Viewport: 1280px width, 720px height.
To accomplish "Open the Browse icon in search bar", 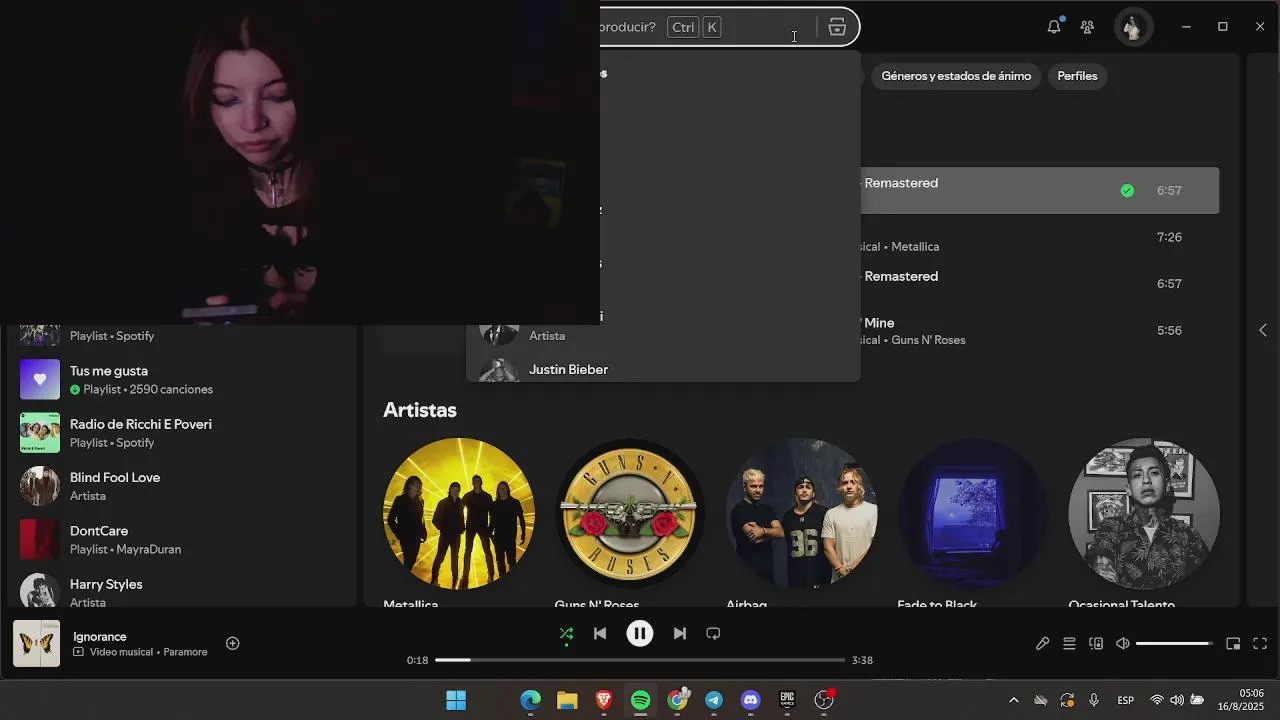I will click(x=837, y=27).
